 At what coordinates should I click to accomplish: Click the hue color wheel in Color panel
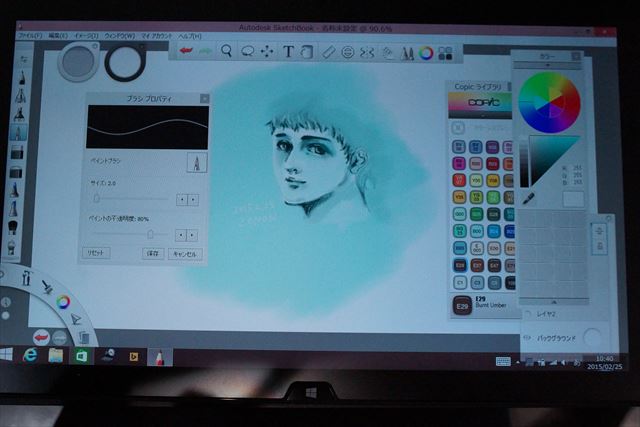(x=549, y=102)
